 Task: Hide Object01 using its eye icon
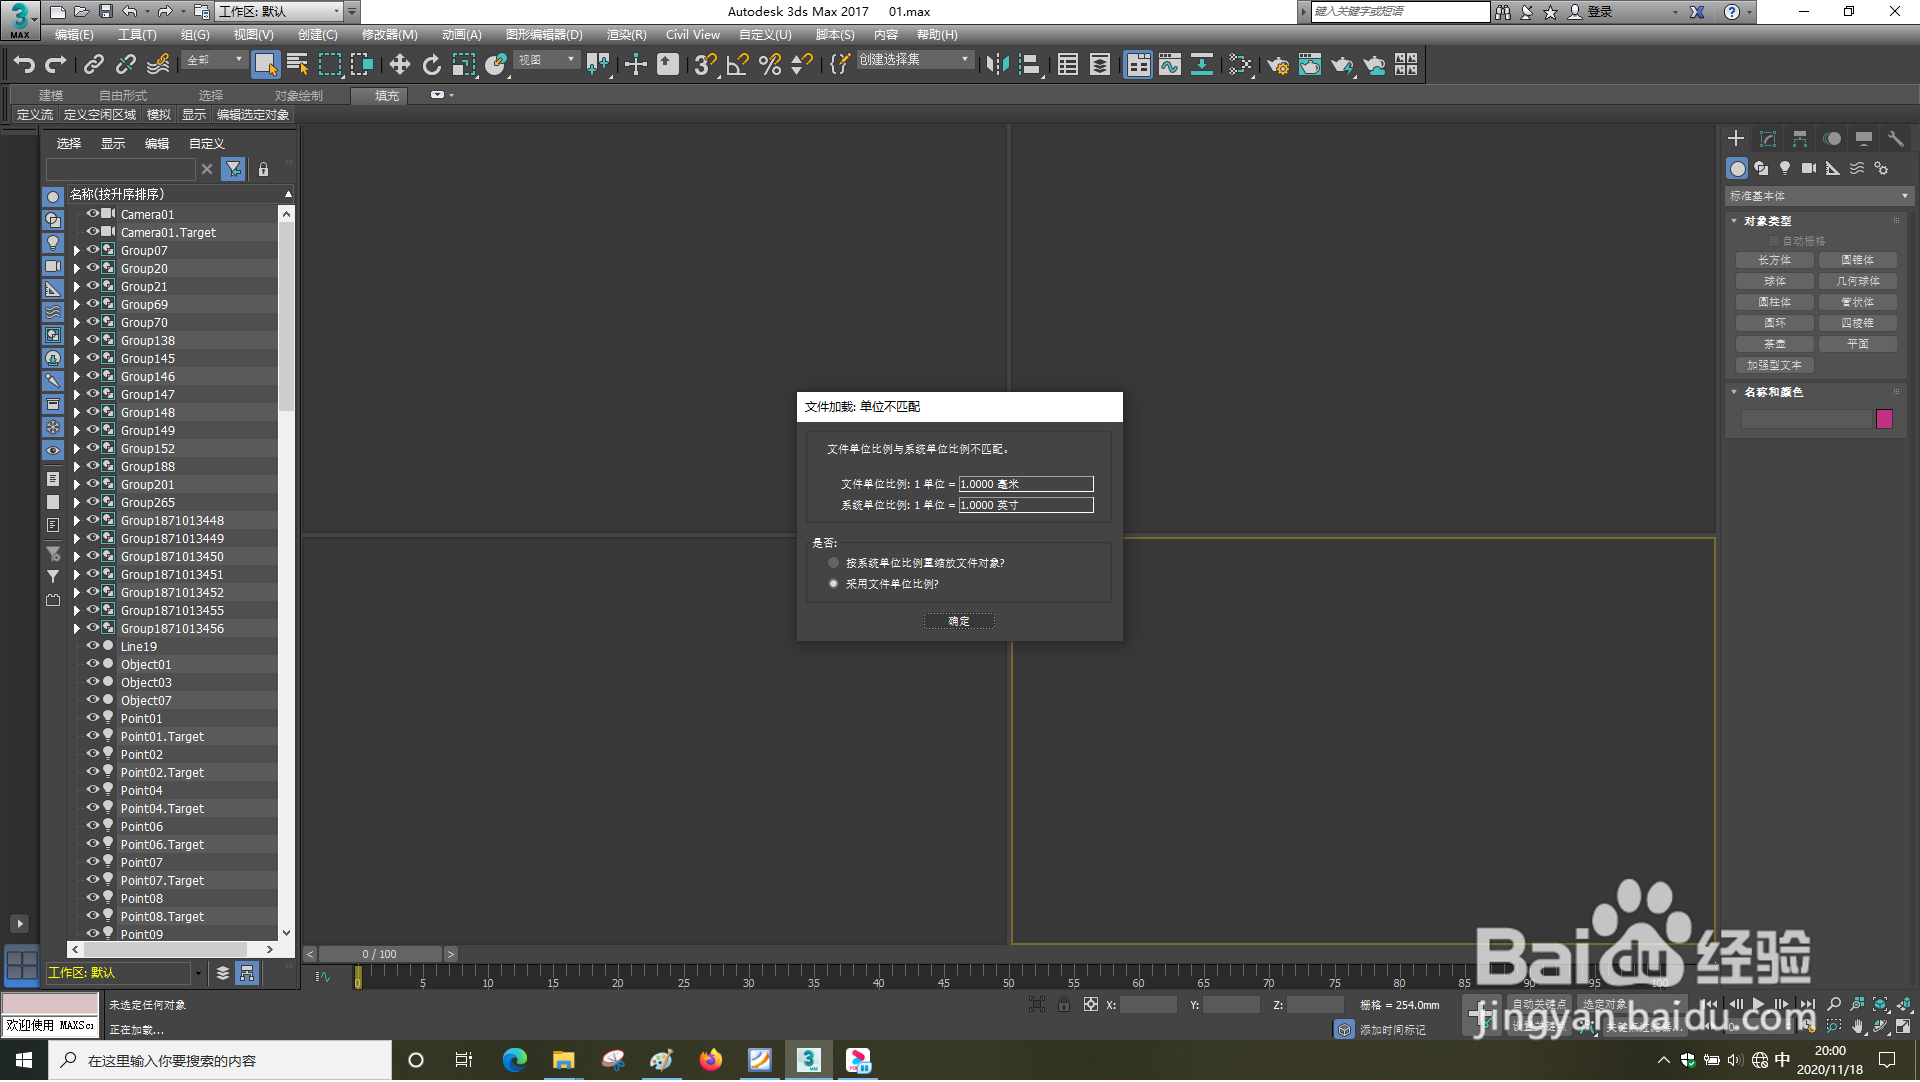click(92, 664)
